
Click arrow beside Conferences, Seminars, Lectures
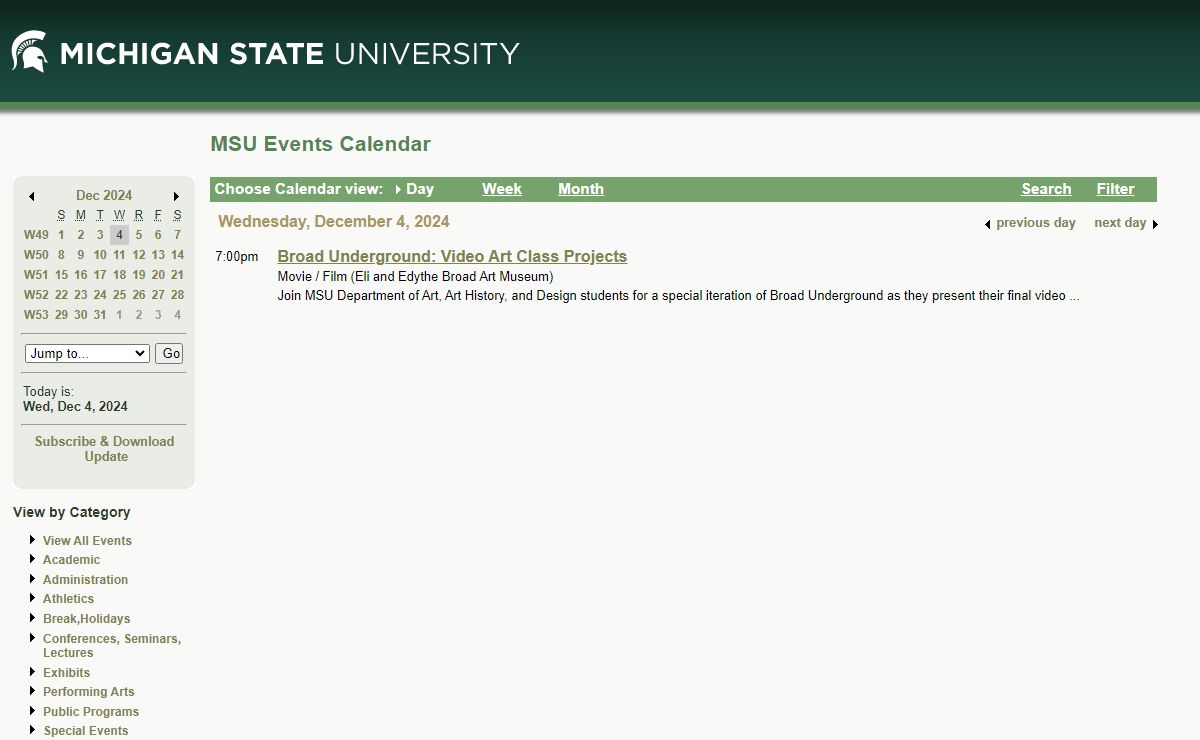tap(33, 638)
